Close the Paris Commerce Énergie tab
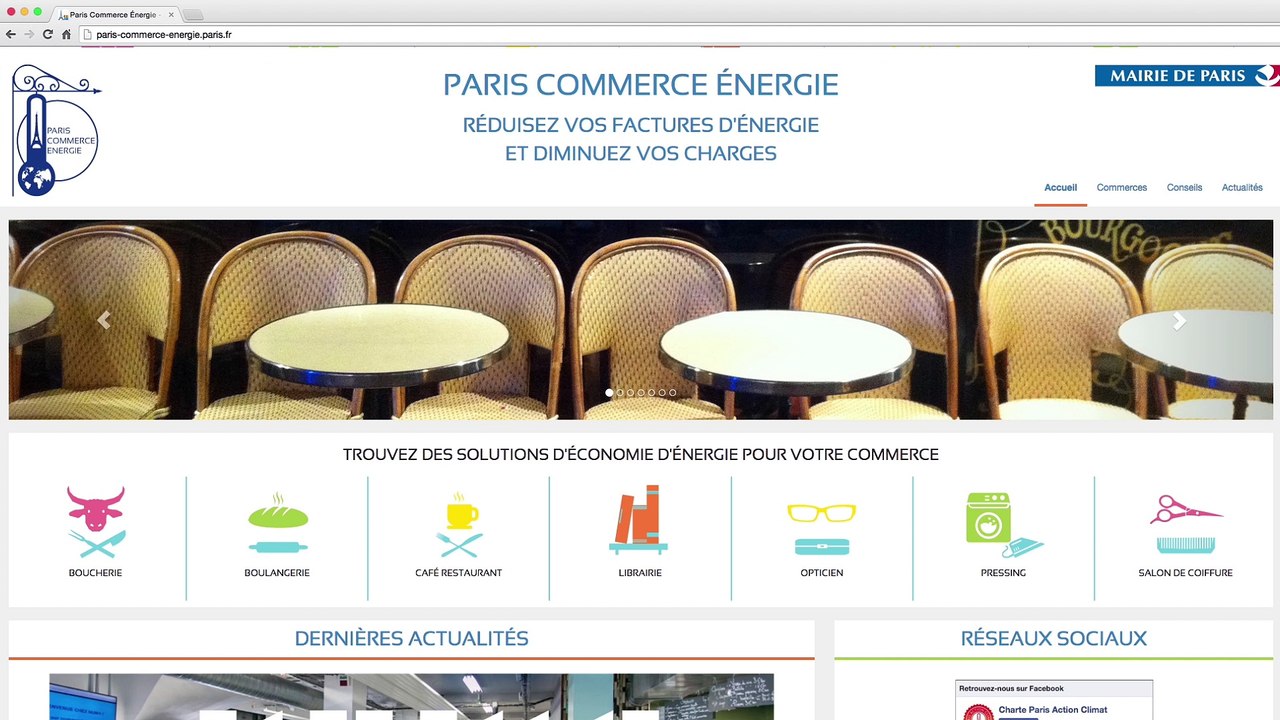Image resolution: width=1280 pixels, height=720 pixels. 171,15
